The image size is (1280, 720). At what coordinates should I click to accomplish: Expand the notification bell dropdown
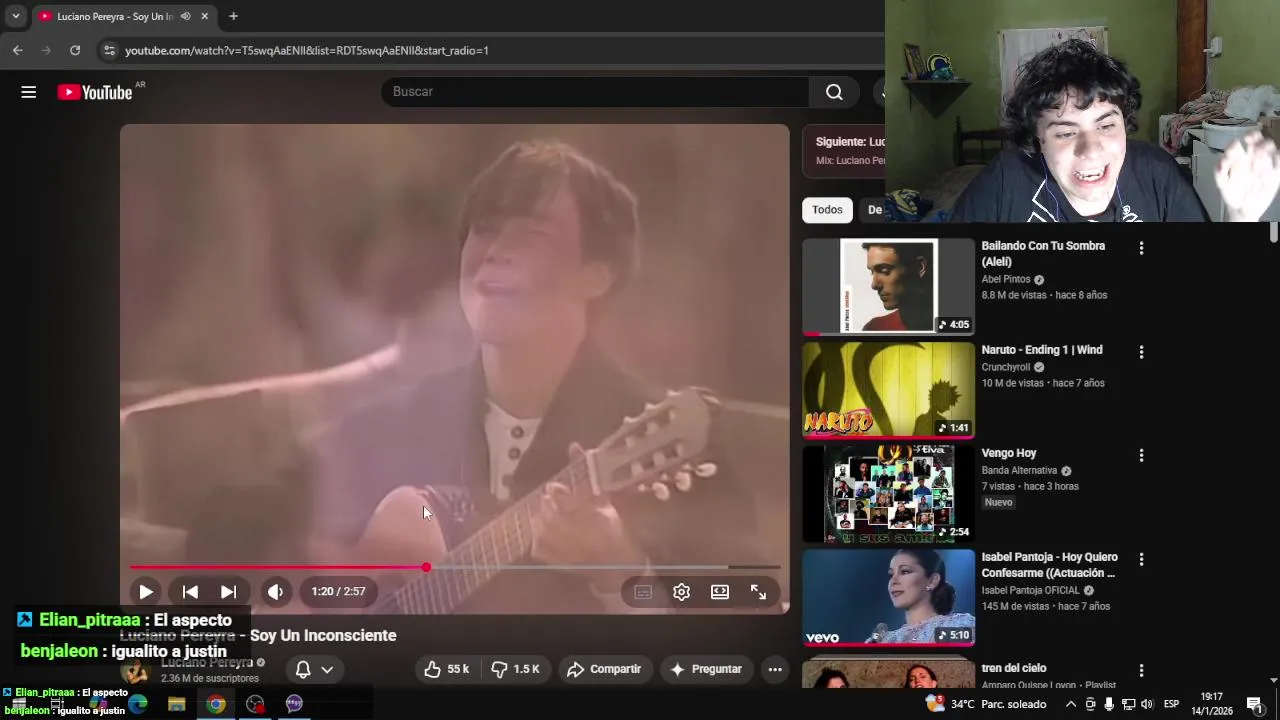coord(313,669)
